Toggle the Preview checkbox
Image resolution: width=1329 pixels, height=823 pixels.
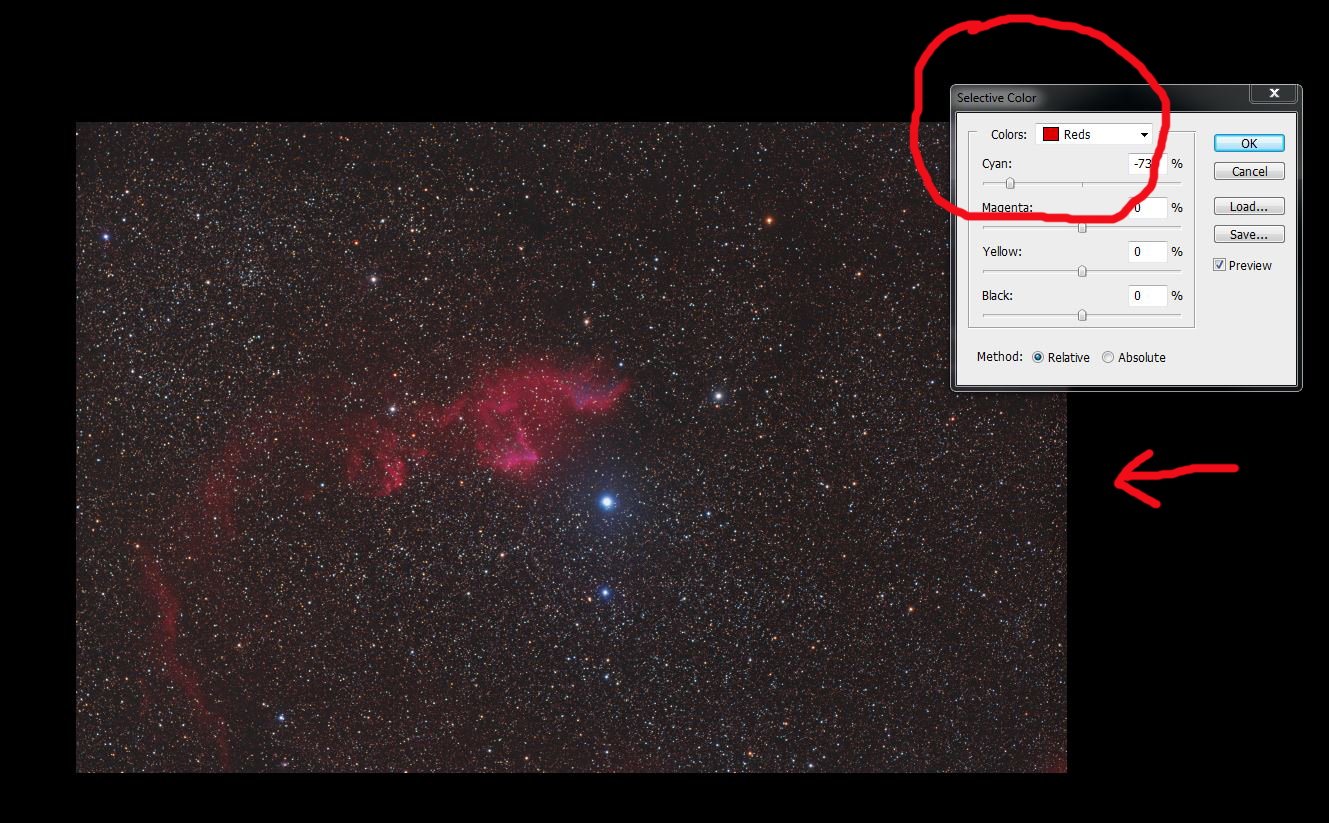pos(1219,264)
